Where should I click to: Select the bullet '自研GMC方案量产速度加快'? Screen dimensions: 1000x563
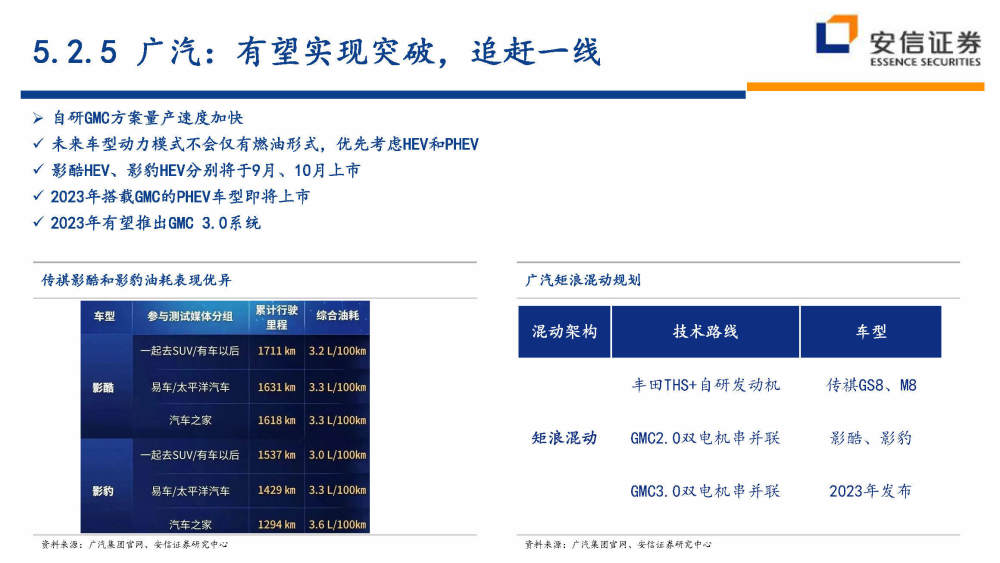coord(147,118)
